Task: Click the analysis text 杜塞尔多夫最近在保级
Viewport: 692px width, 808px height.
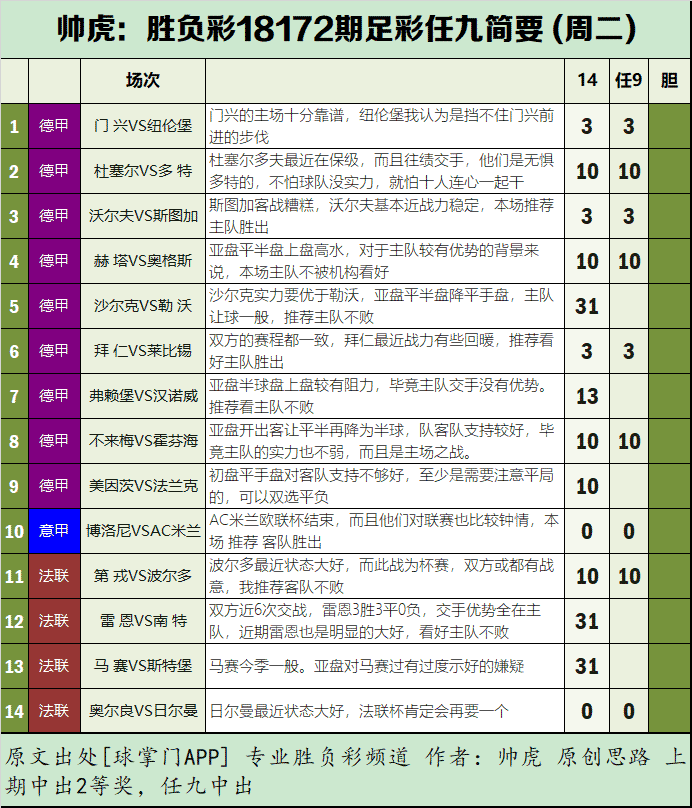Action: (x=284, y=160)
